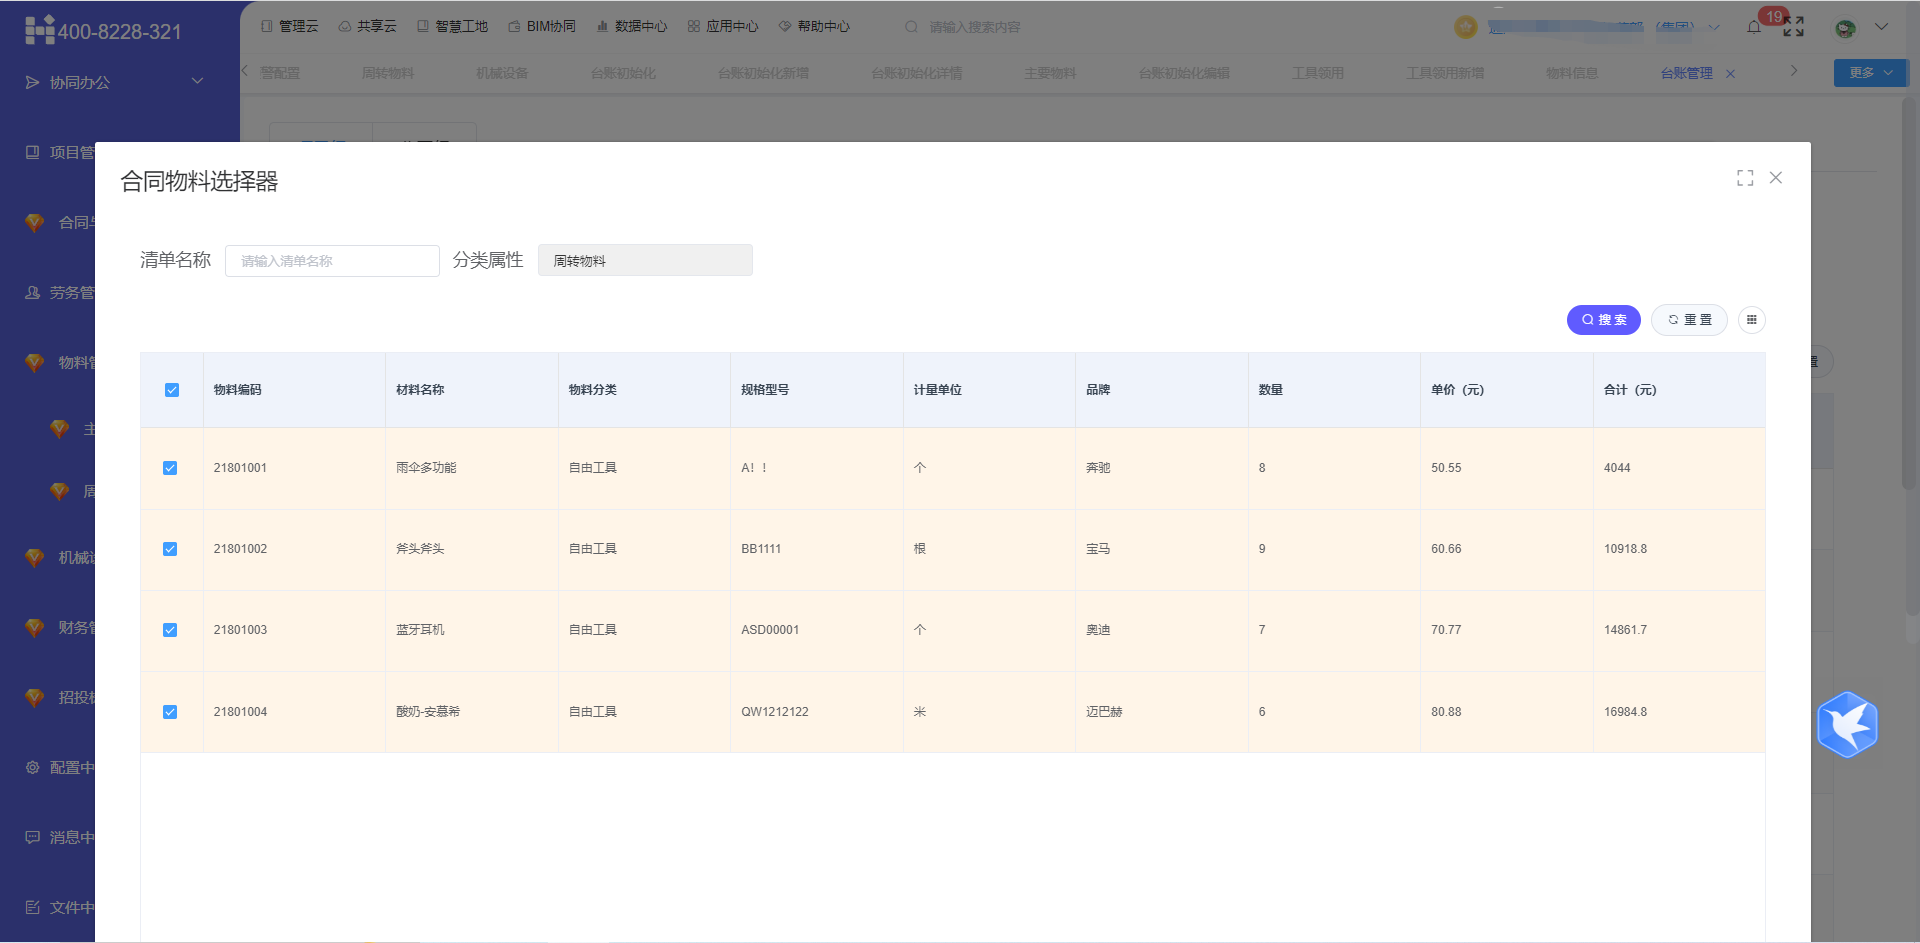
Task: Toggle fullscreen for the material selector dialog
Action: pyautogui.click(x=1745, y=178)
